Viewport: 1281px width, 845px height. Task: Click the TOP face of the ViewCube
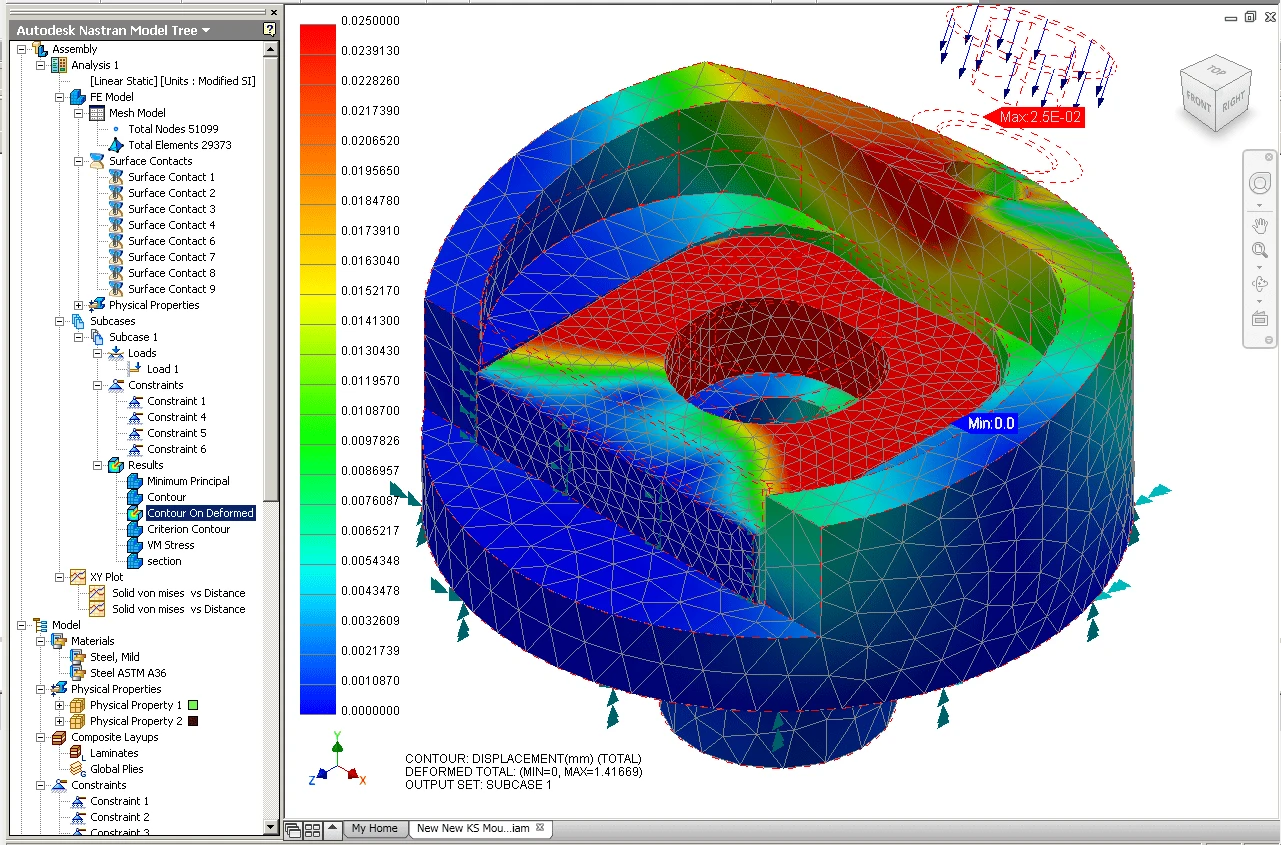click(x=1216, y=71)
